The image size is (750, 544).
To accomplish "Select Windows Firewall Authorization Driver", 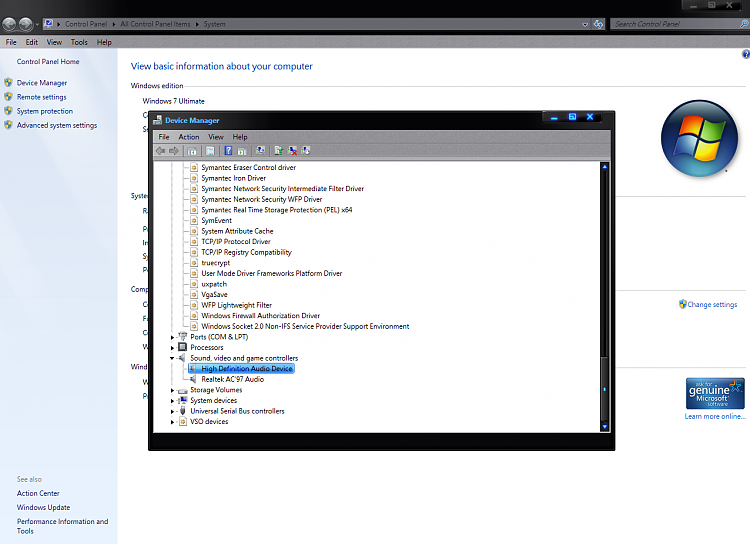I will tap(261, 315).
